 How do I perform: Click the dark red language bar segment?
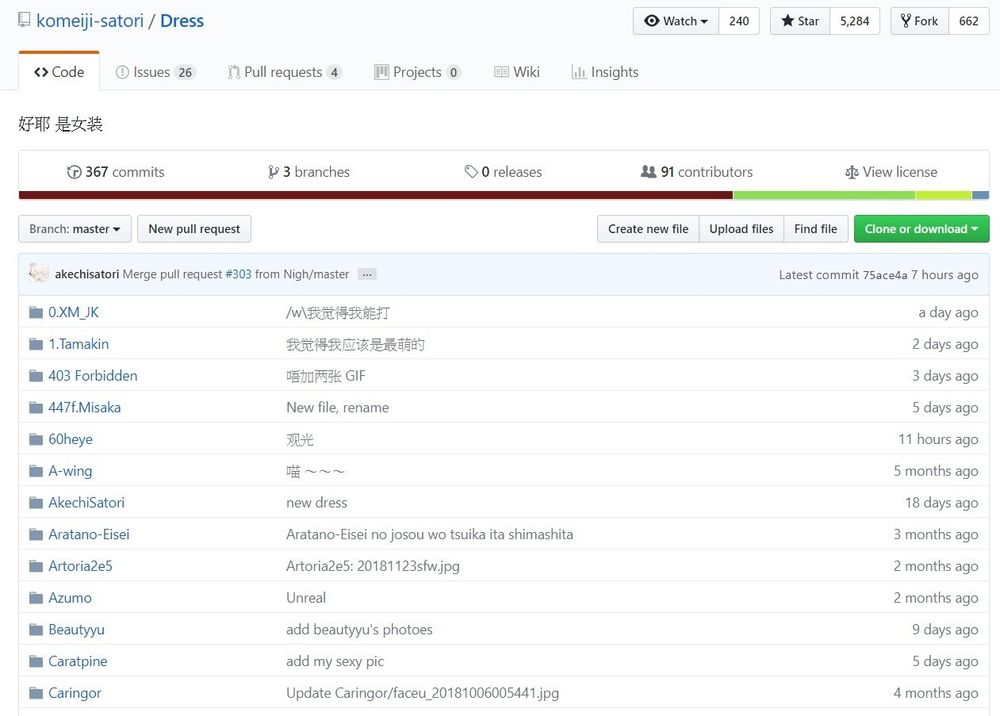pos(375,195)
